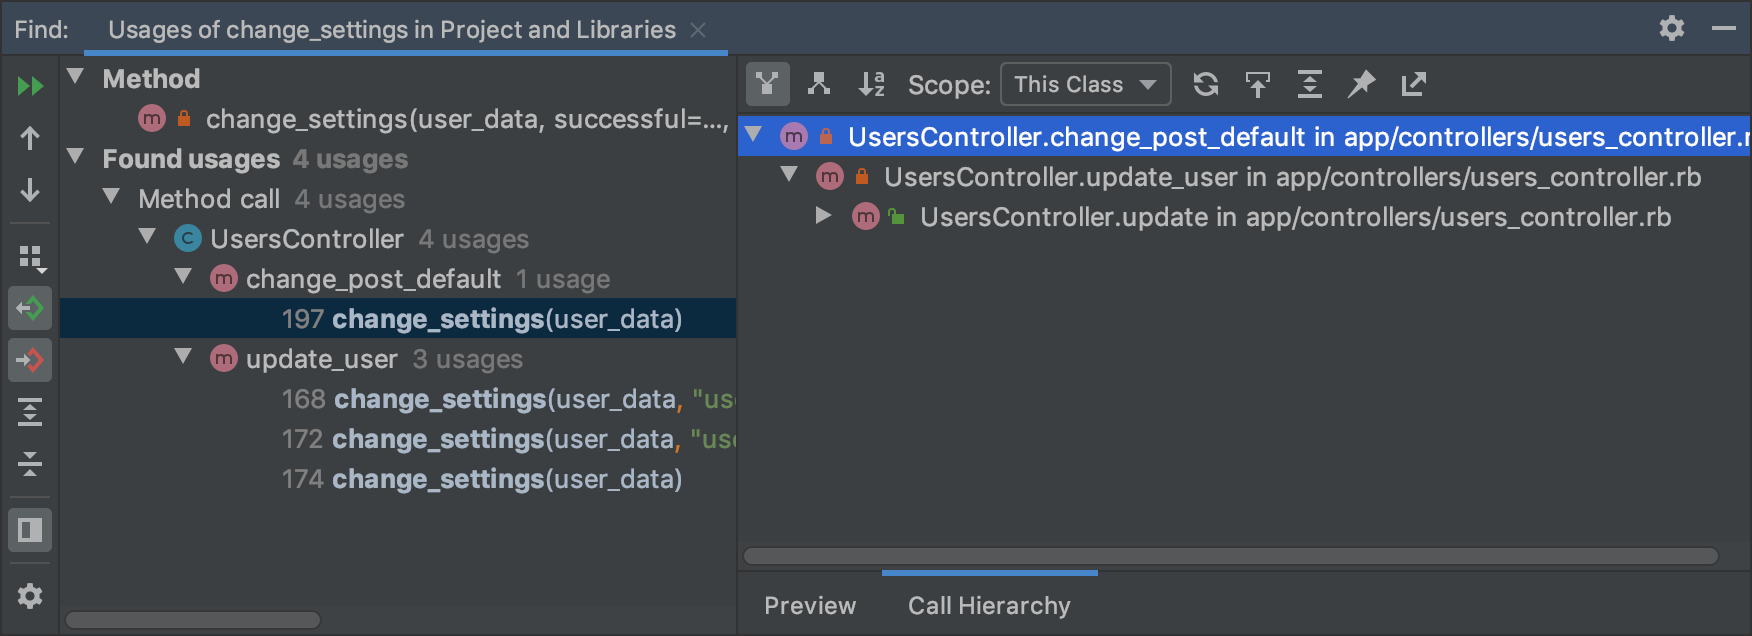This screenshot has width=1752, height=636.
Task: Select UsersController.change_post_default hierarchy row
Action: 1245,136
